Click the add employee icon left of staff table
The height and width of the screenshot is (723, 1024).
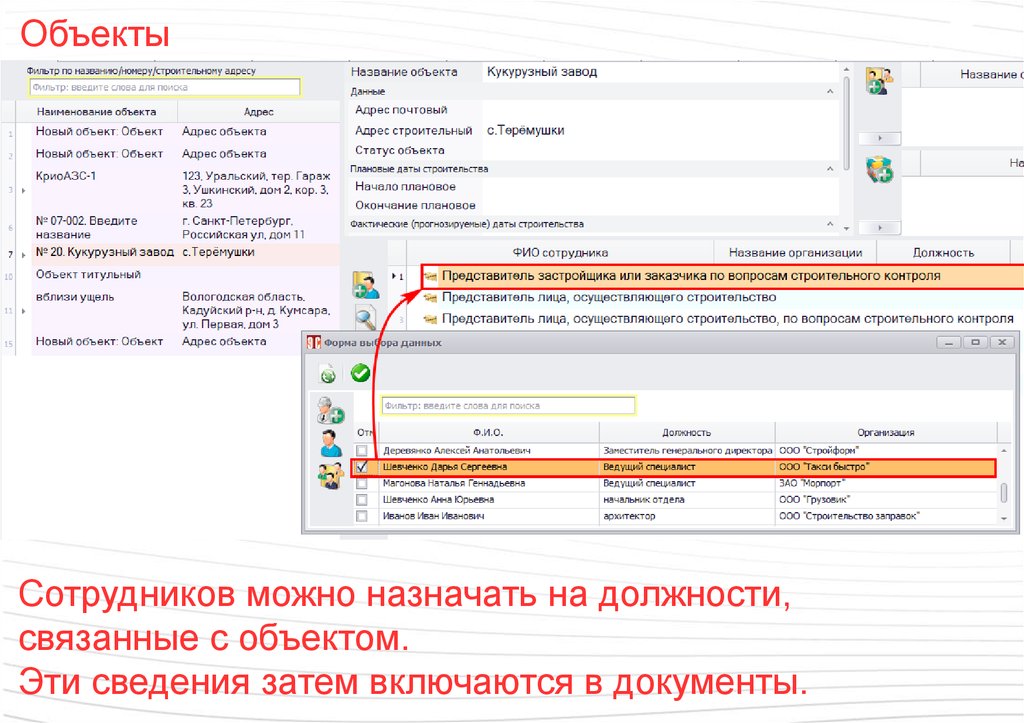(x=365, y=286)
